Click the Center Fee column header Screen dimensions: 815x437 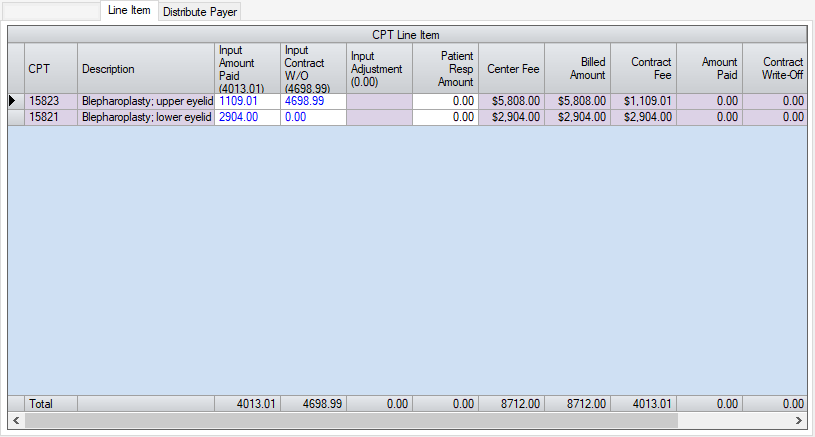(511, 69)
